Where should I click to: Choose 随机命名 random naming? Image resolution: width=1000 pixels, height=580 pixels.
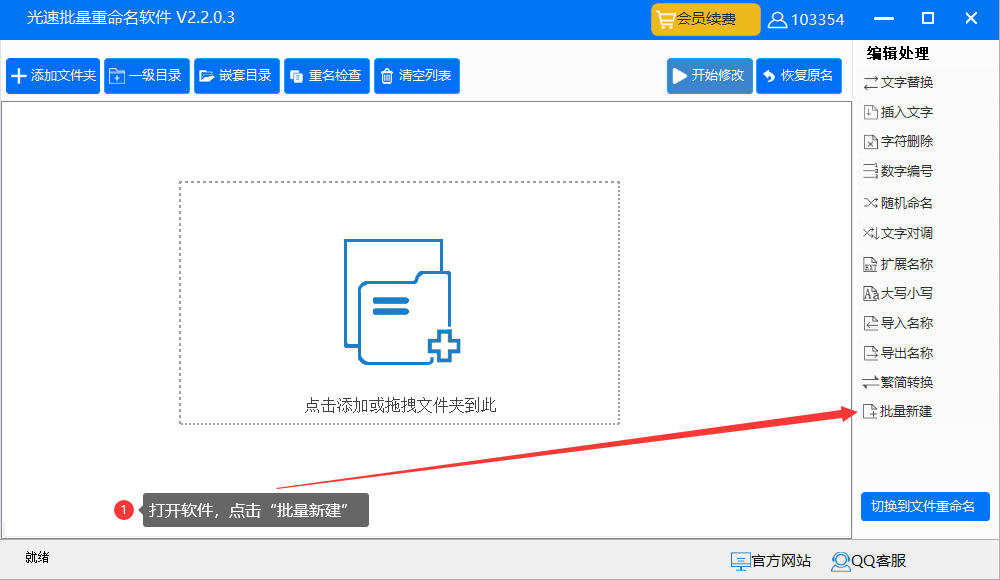tap(898, 203)
